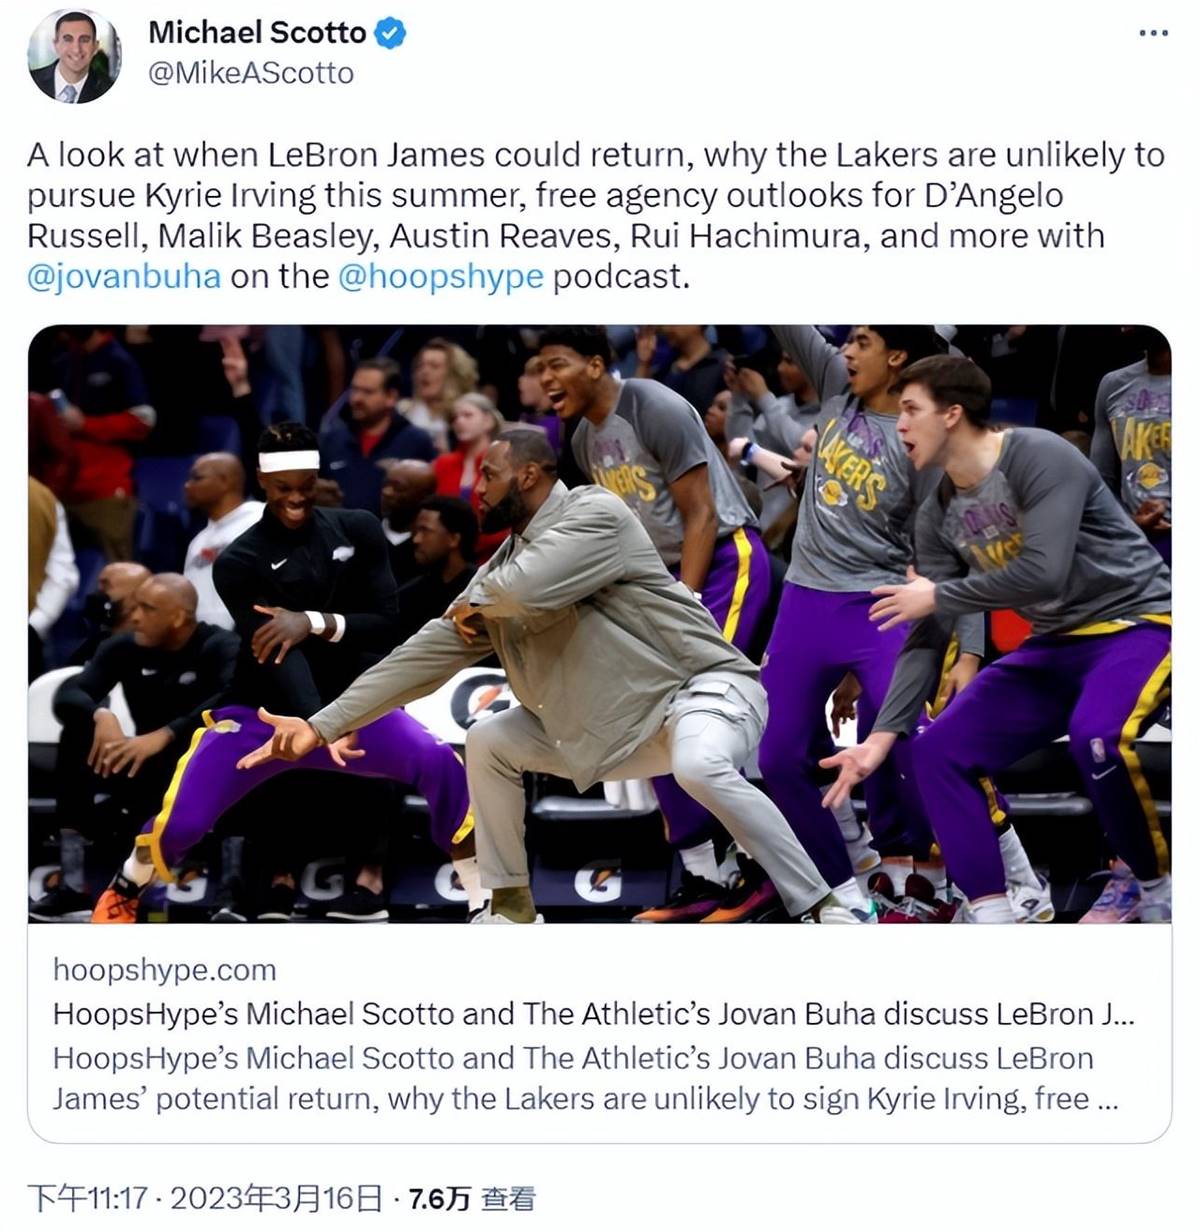This screenshot has height=1232, width=1200.
Task: Click the 2023年3月16日 date
Action: tap(276, 1198)
